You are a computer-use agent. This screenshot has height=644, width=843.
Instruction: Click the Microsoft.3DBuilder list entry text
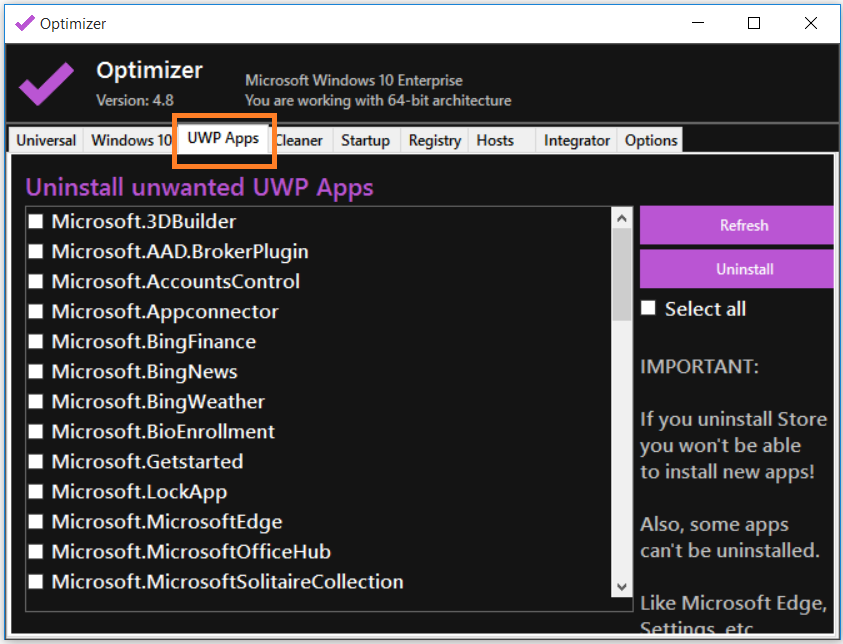[x=144, y=221]
